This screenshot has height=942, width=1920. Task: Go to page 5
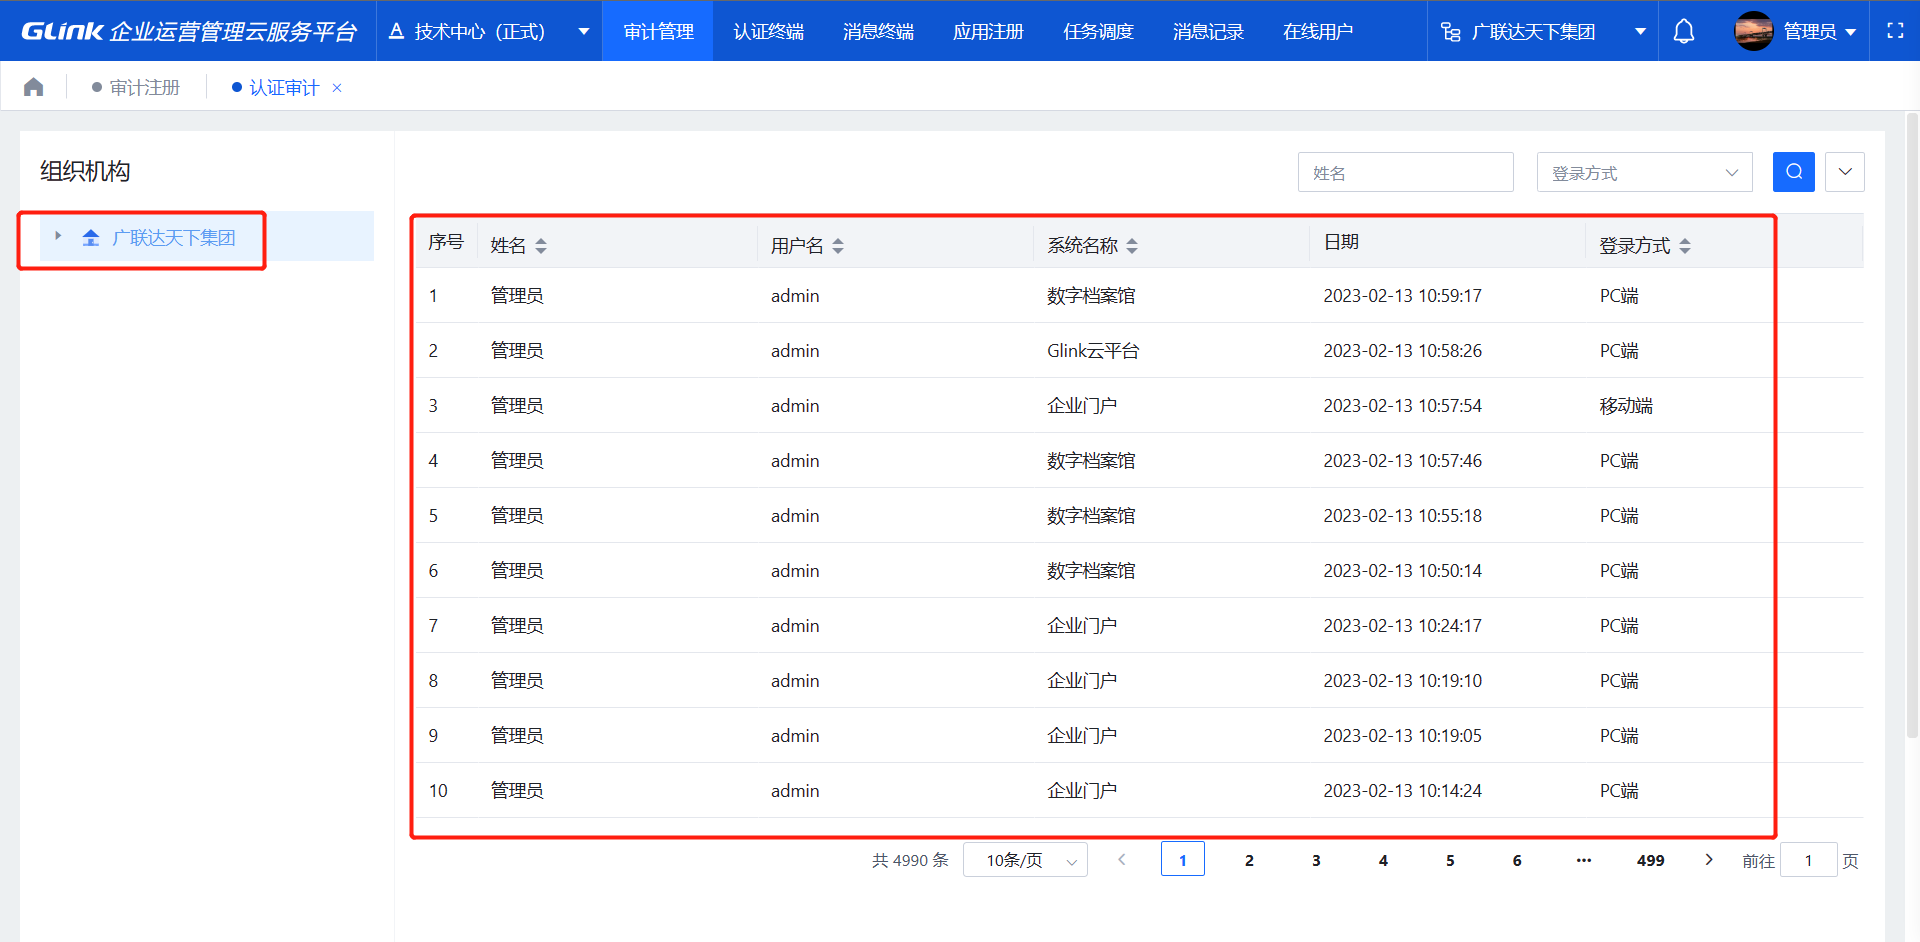(x=1450, y=860)
